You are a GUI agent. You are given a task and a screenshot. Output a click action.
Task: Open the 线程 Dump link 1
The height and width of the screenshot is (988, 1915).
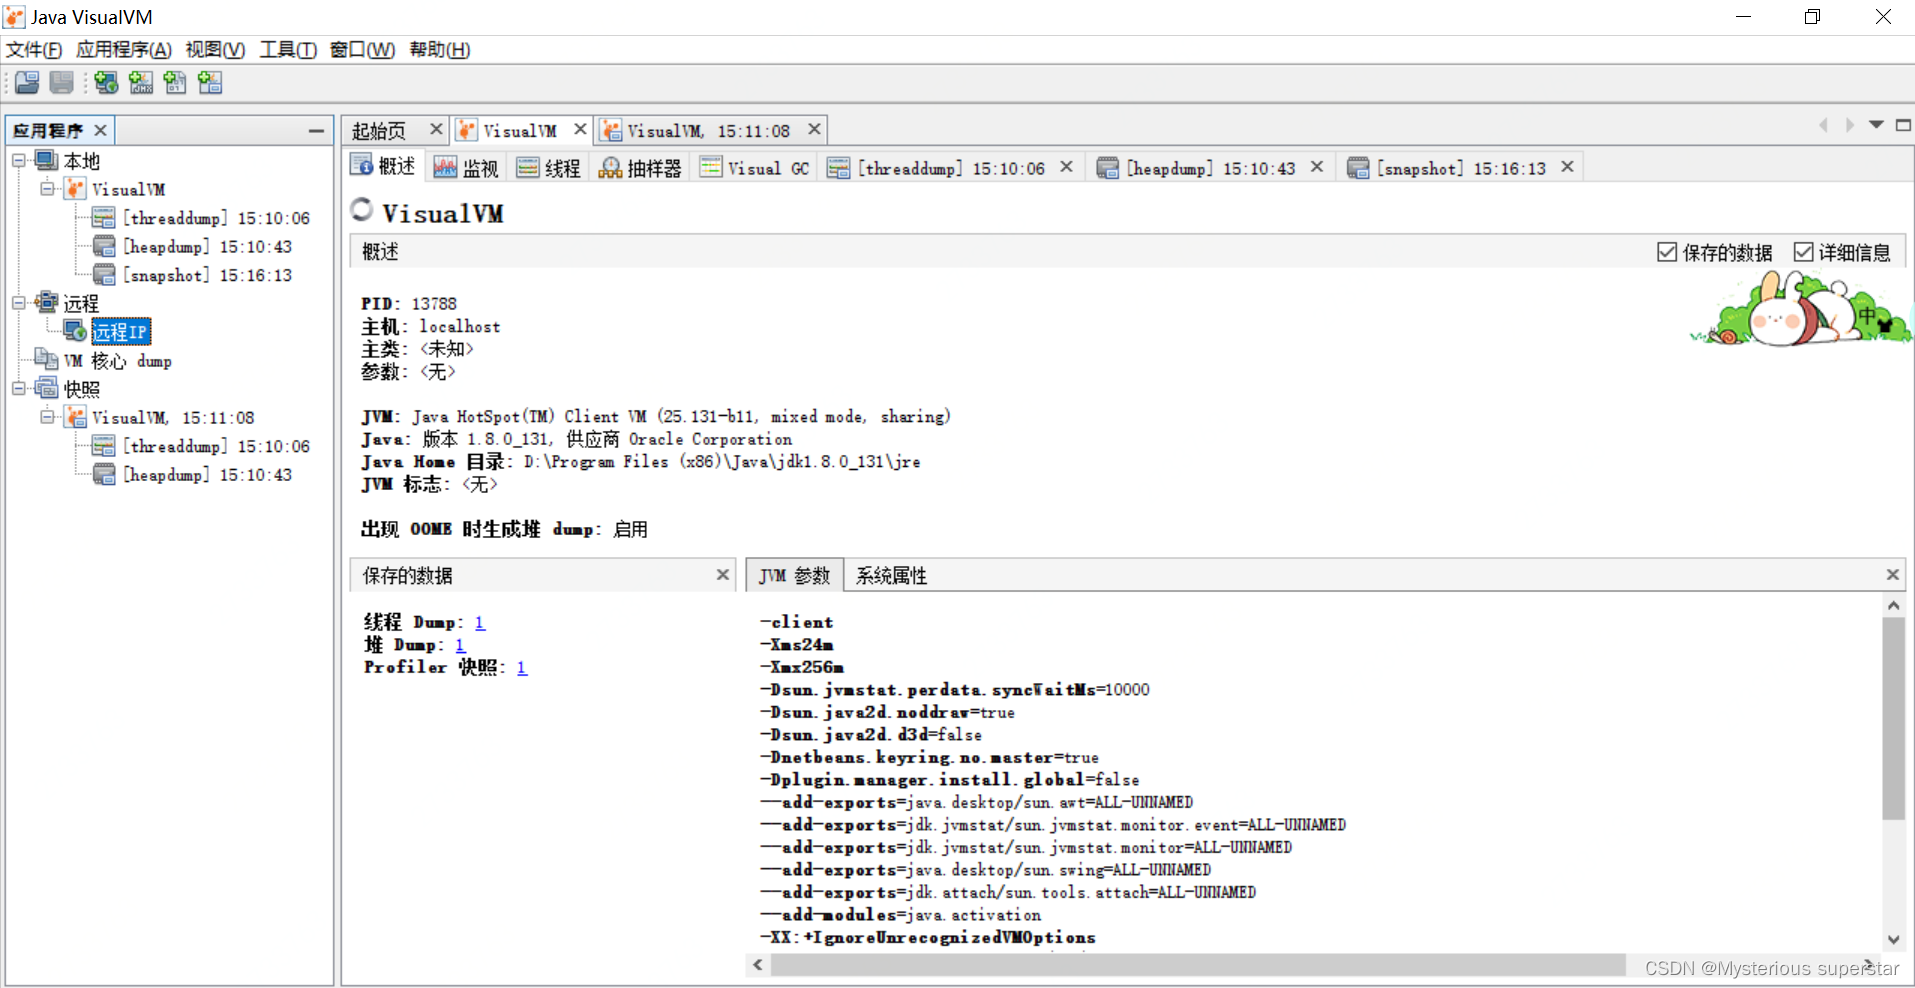tap(480, 622)
